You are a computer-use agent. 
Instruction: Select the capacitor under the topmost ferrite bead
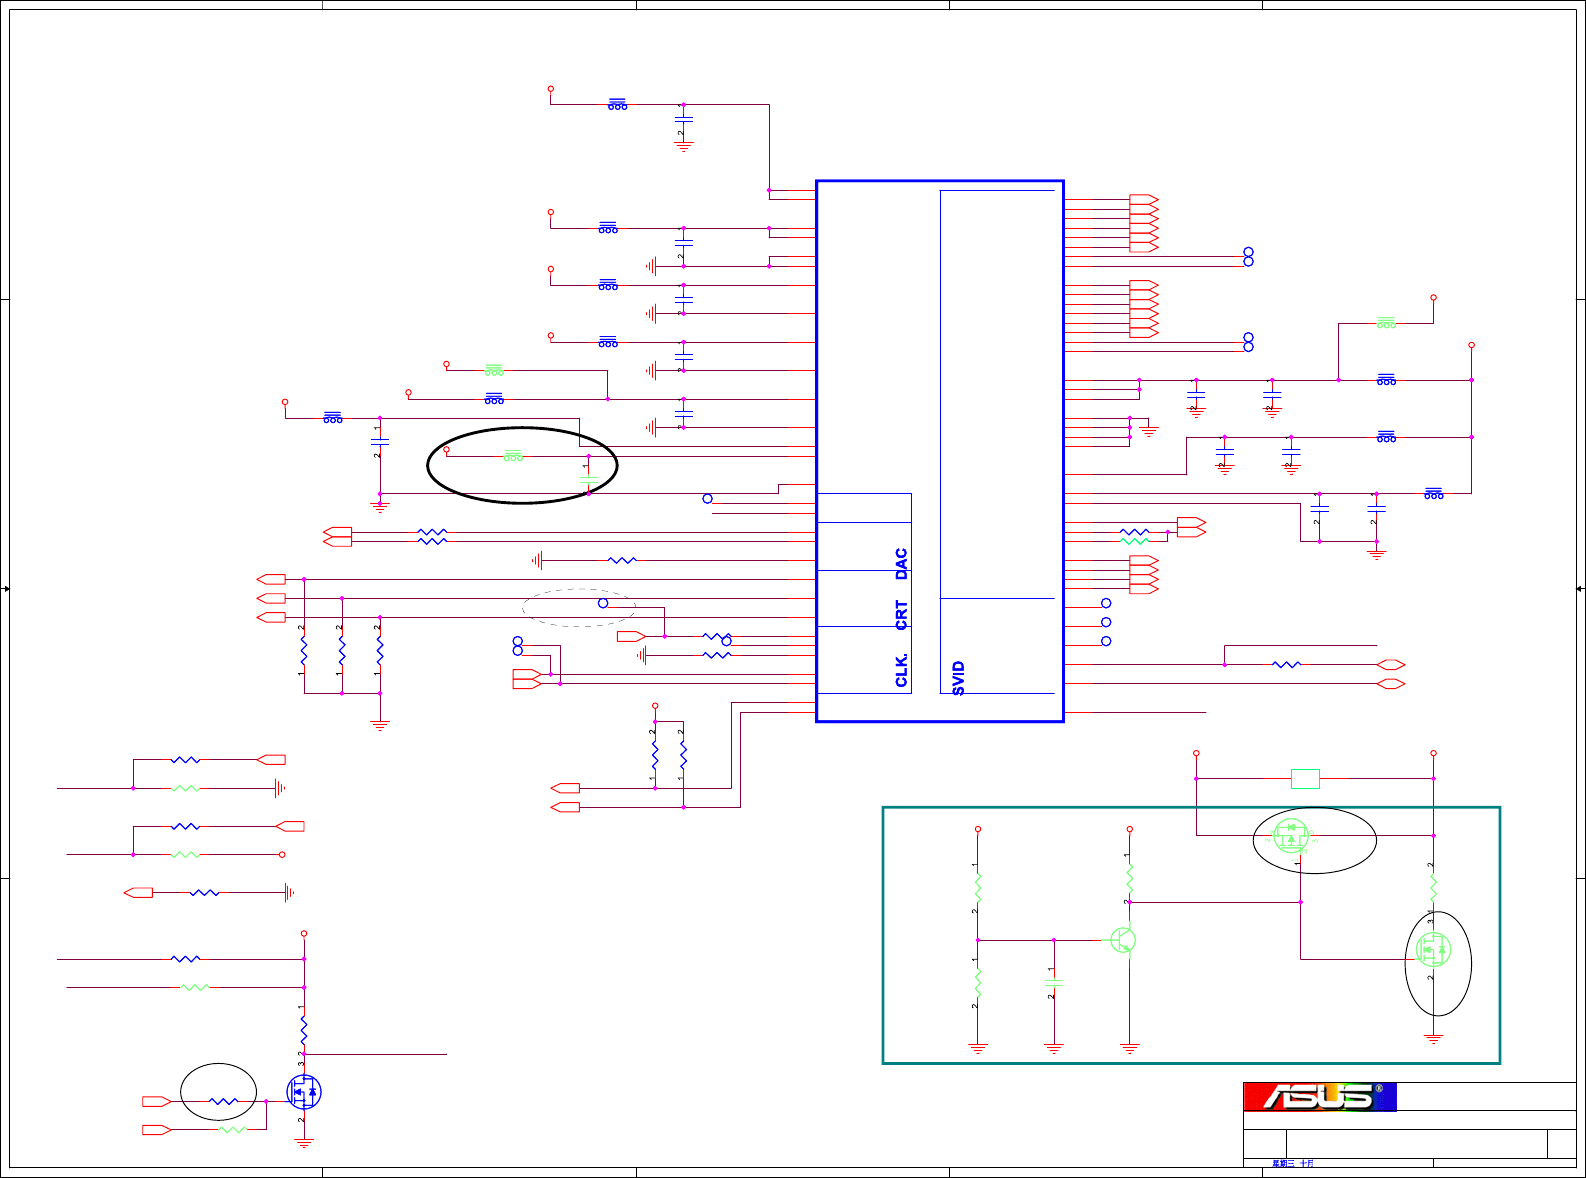pyautogui.click(x=684, y=120)
